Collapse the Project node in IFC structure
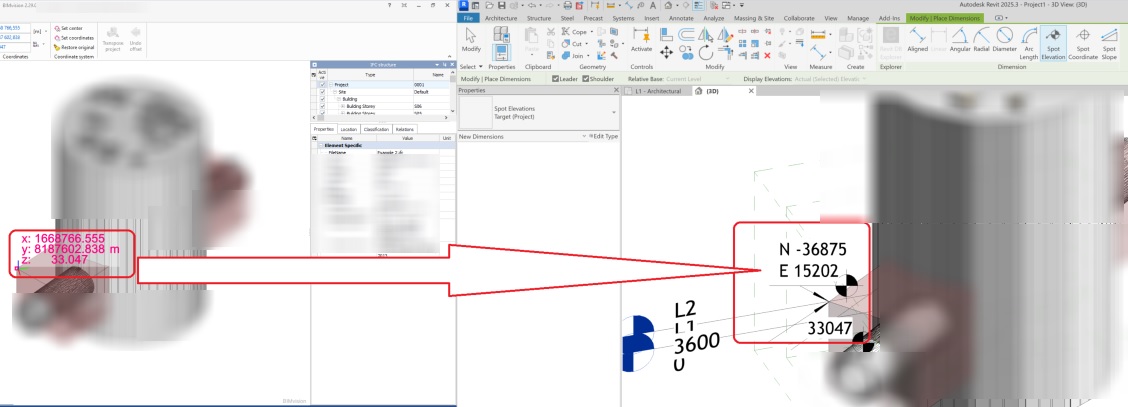The height and width of the screenshot is (407, 1128). coord(331,85)
